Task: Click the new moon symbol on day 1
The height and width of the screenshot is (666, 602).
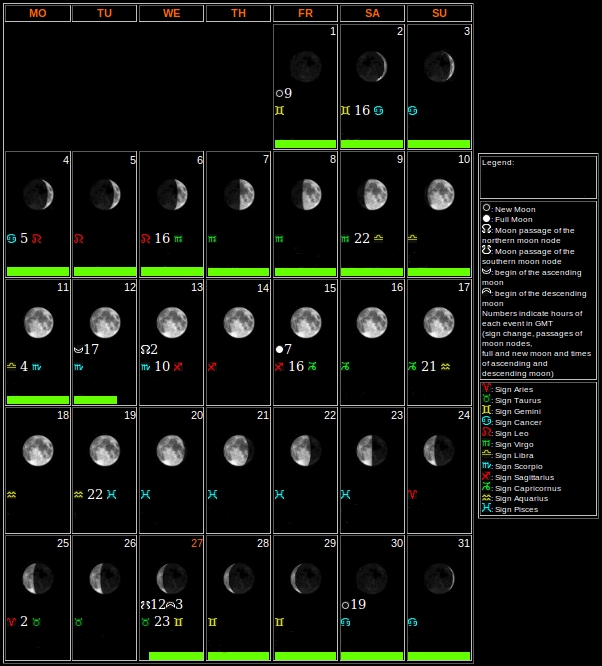Action: tap(279, 93)
